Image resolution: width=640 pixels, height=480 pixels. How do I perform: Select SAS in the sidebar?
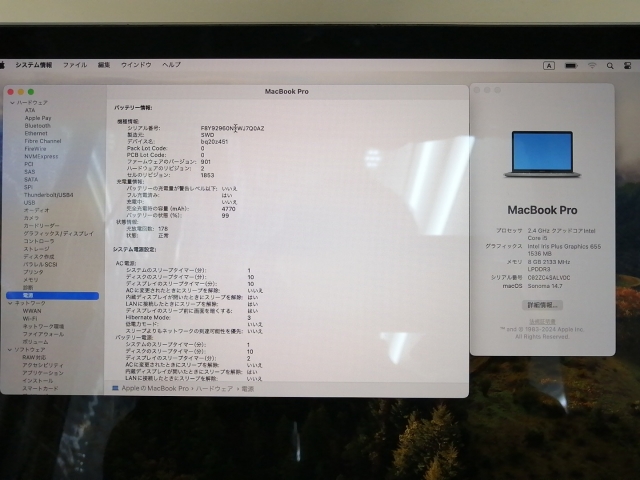29,172
